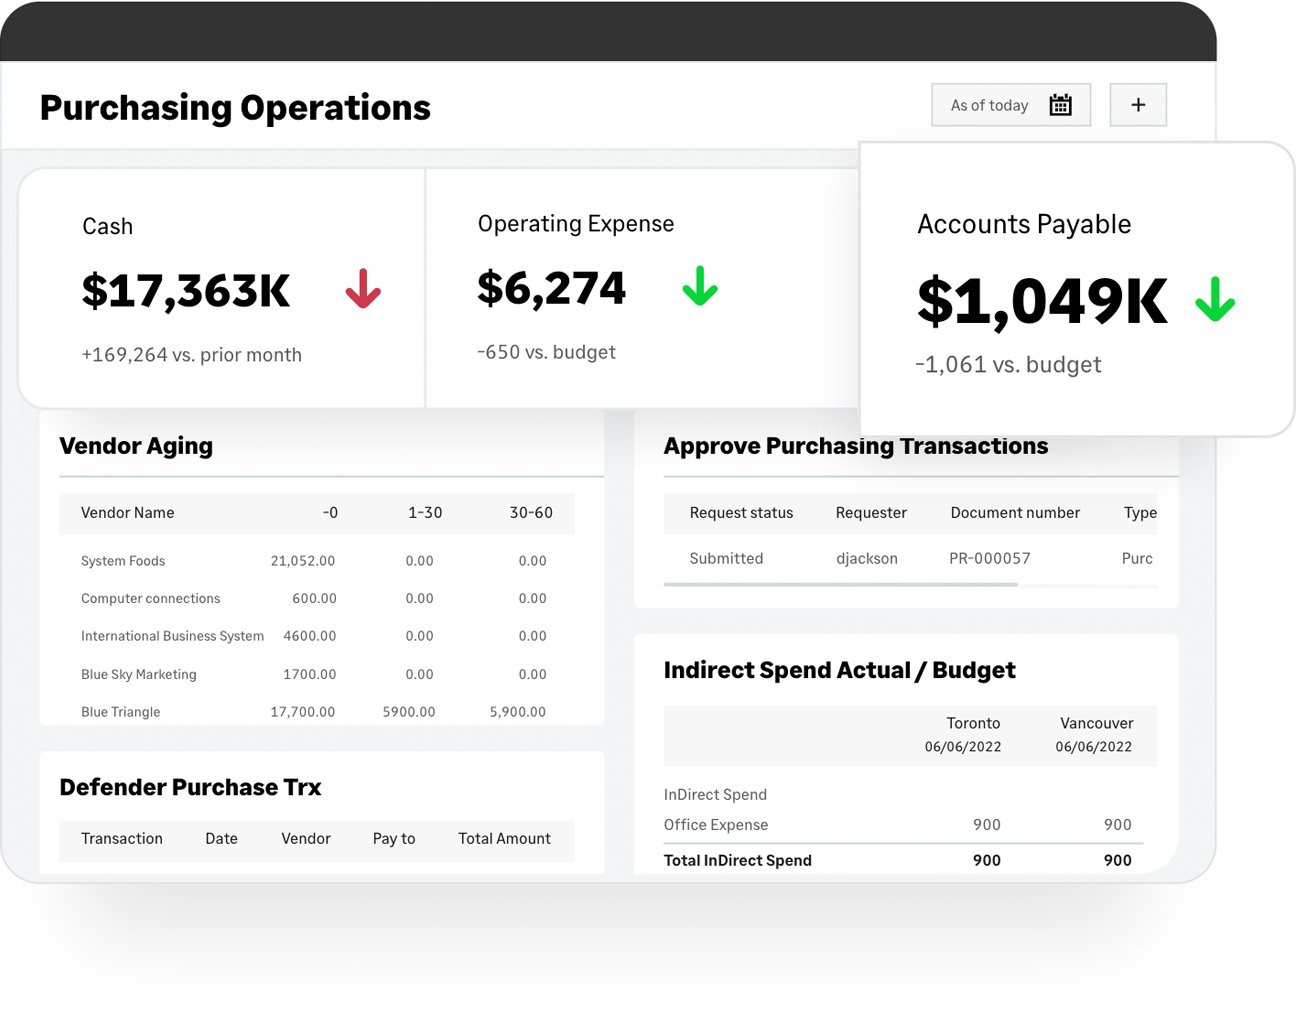The width and height of the screenshot is (1296, 1011).
Task: Open document PR-000057
Action: pos(989,558)
